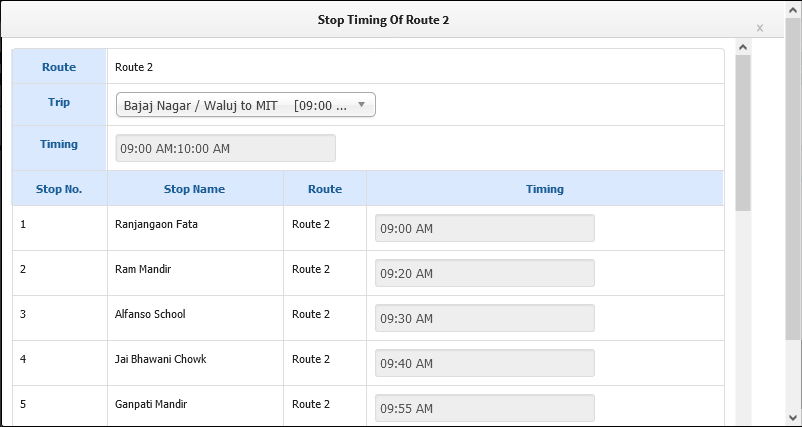Close the Stop Timing dialog
This screenshot has width=802, height=427.
pyautogui.click(x=760, y=28)
